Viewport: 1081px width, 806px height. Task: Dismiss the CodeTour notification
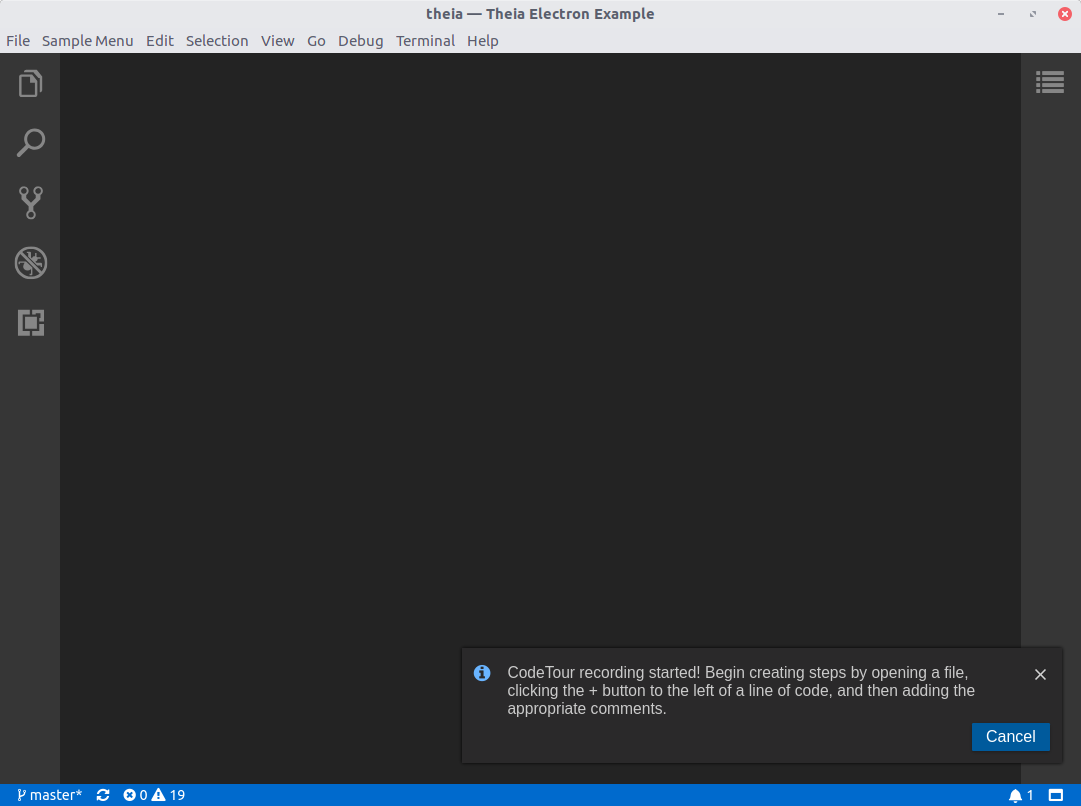tap(1040, 674)
